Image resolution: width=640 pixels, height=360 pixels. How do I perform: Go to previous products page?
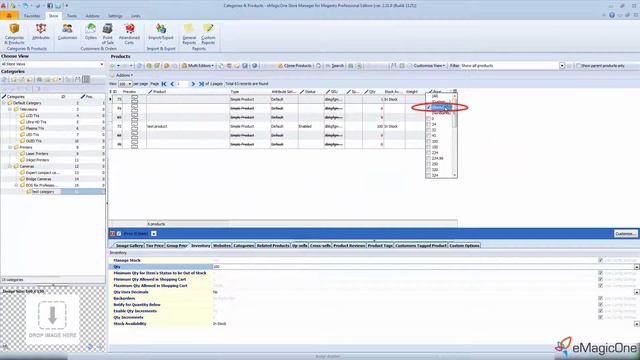point(172,84)
